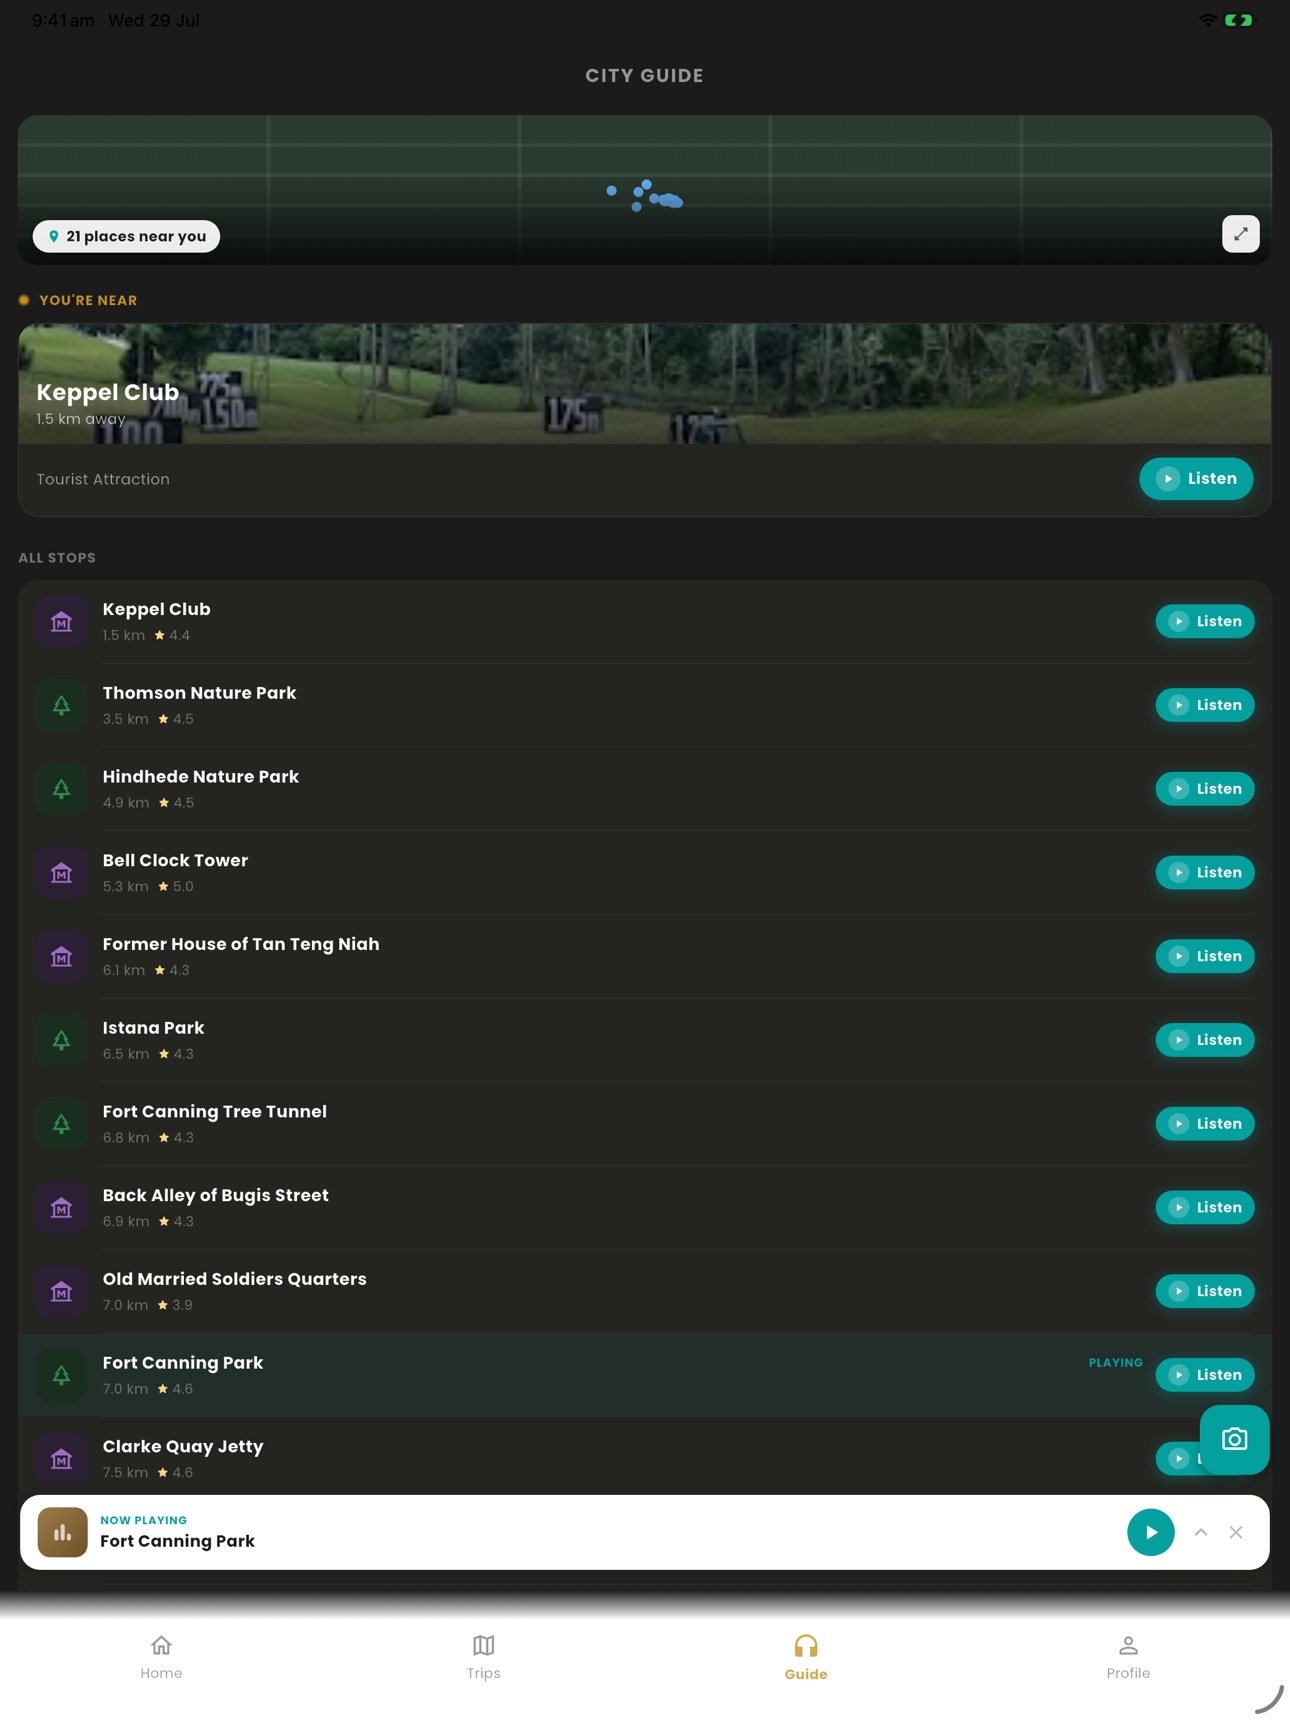This screenshot has width=1290, height=1720.
Task: Tap the Old Married Soldiers Quarters icon
Action: click(62, 1292)
